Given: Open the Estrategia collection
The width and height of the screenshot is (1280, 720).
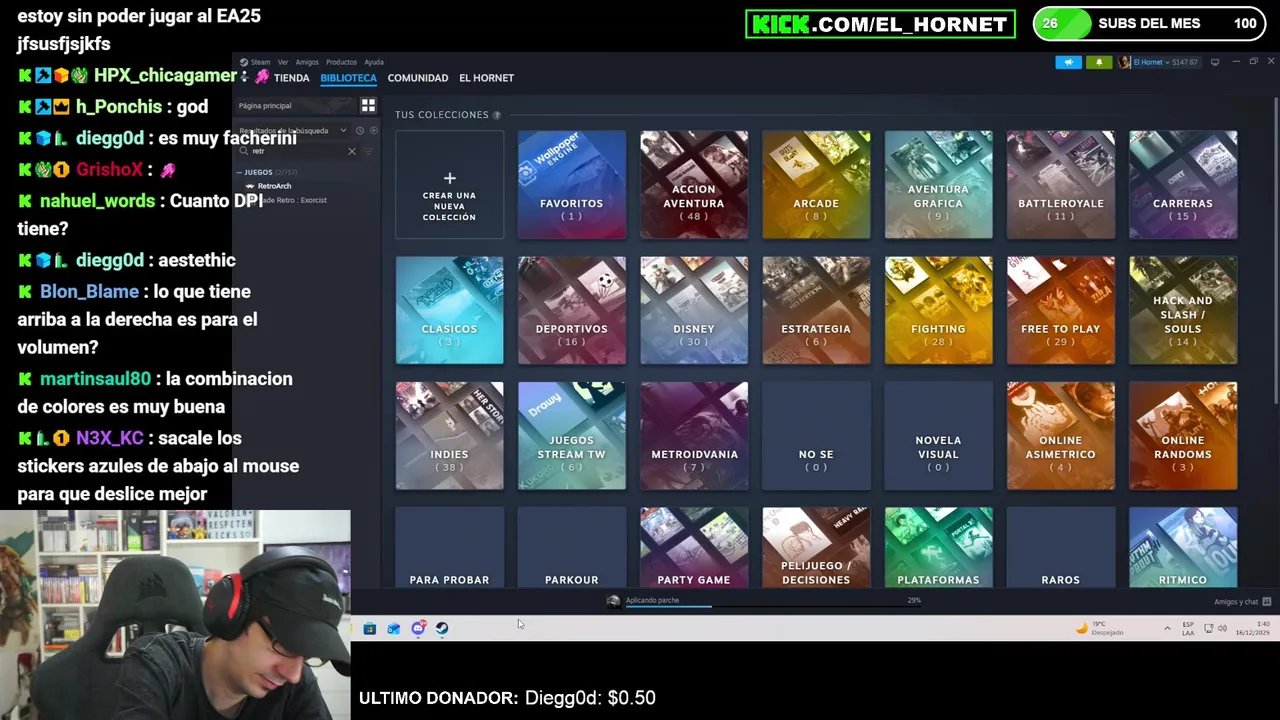Looking at the screenshot, I should [816, 310].
